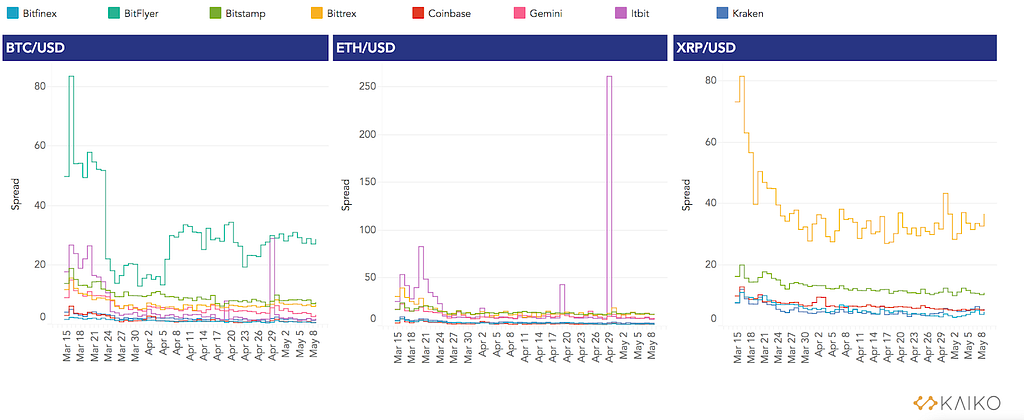The width and height of the screenshot is (1024, 420).
Task: Click the 100 tick on ETH/USD y-axis
Action: (x=370, y=230)
